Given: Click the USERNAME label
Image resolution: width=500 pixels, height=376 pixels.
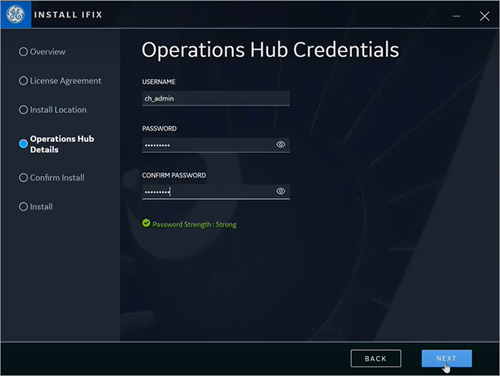Looking at the screenshot, I should (159, 82).
